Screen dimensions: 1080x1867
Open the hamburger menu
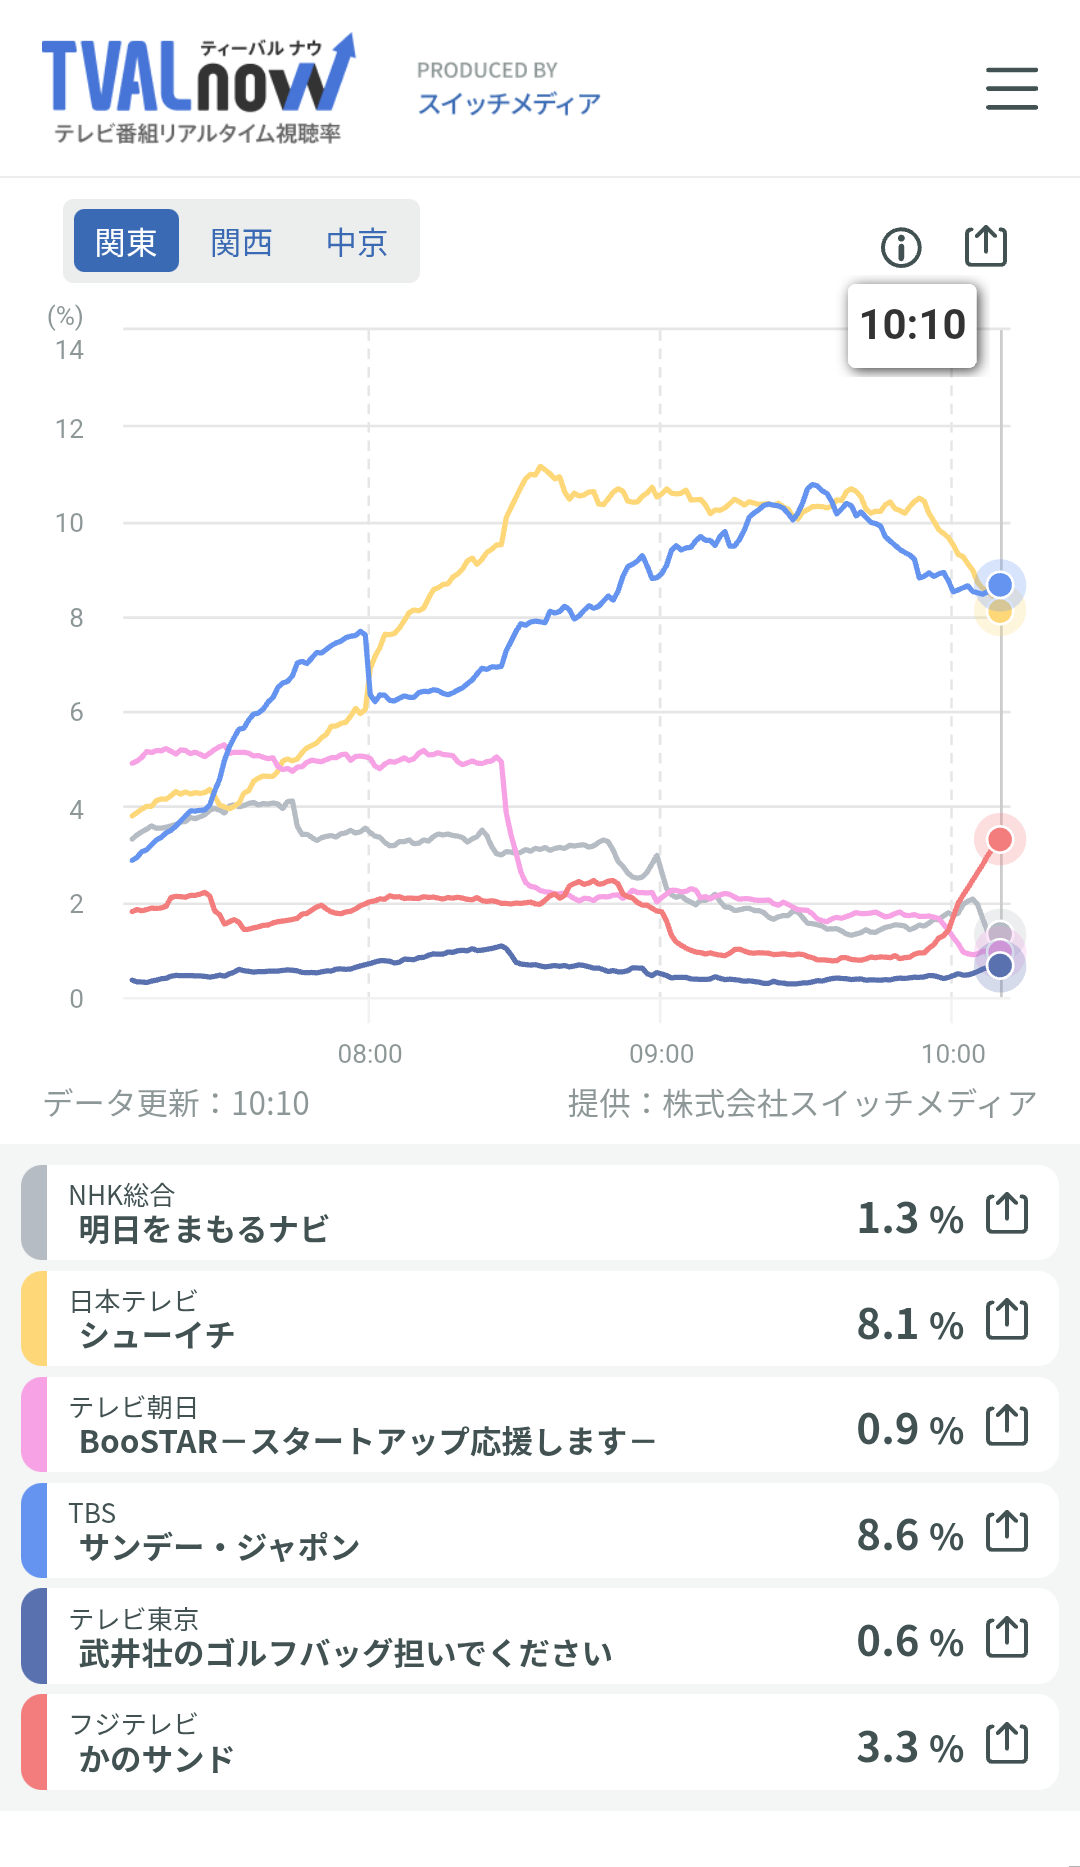1011,88
